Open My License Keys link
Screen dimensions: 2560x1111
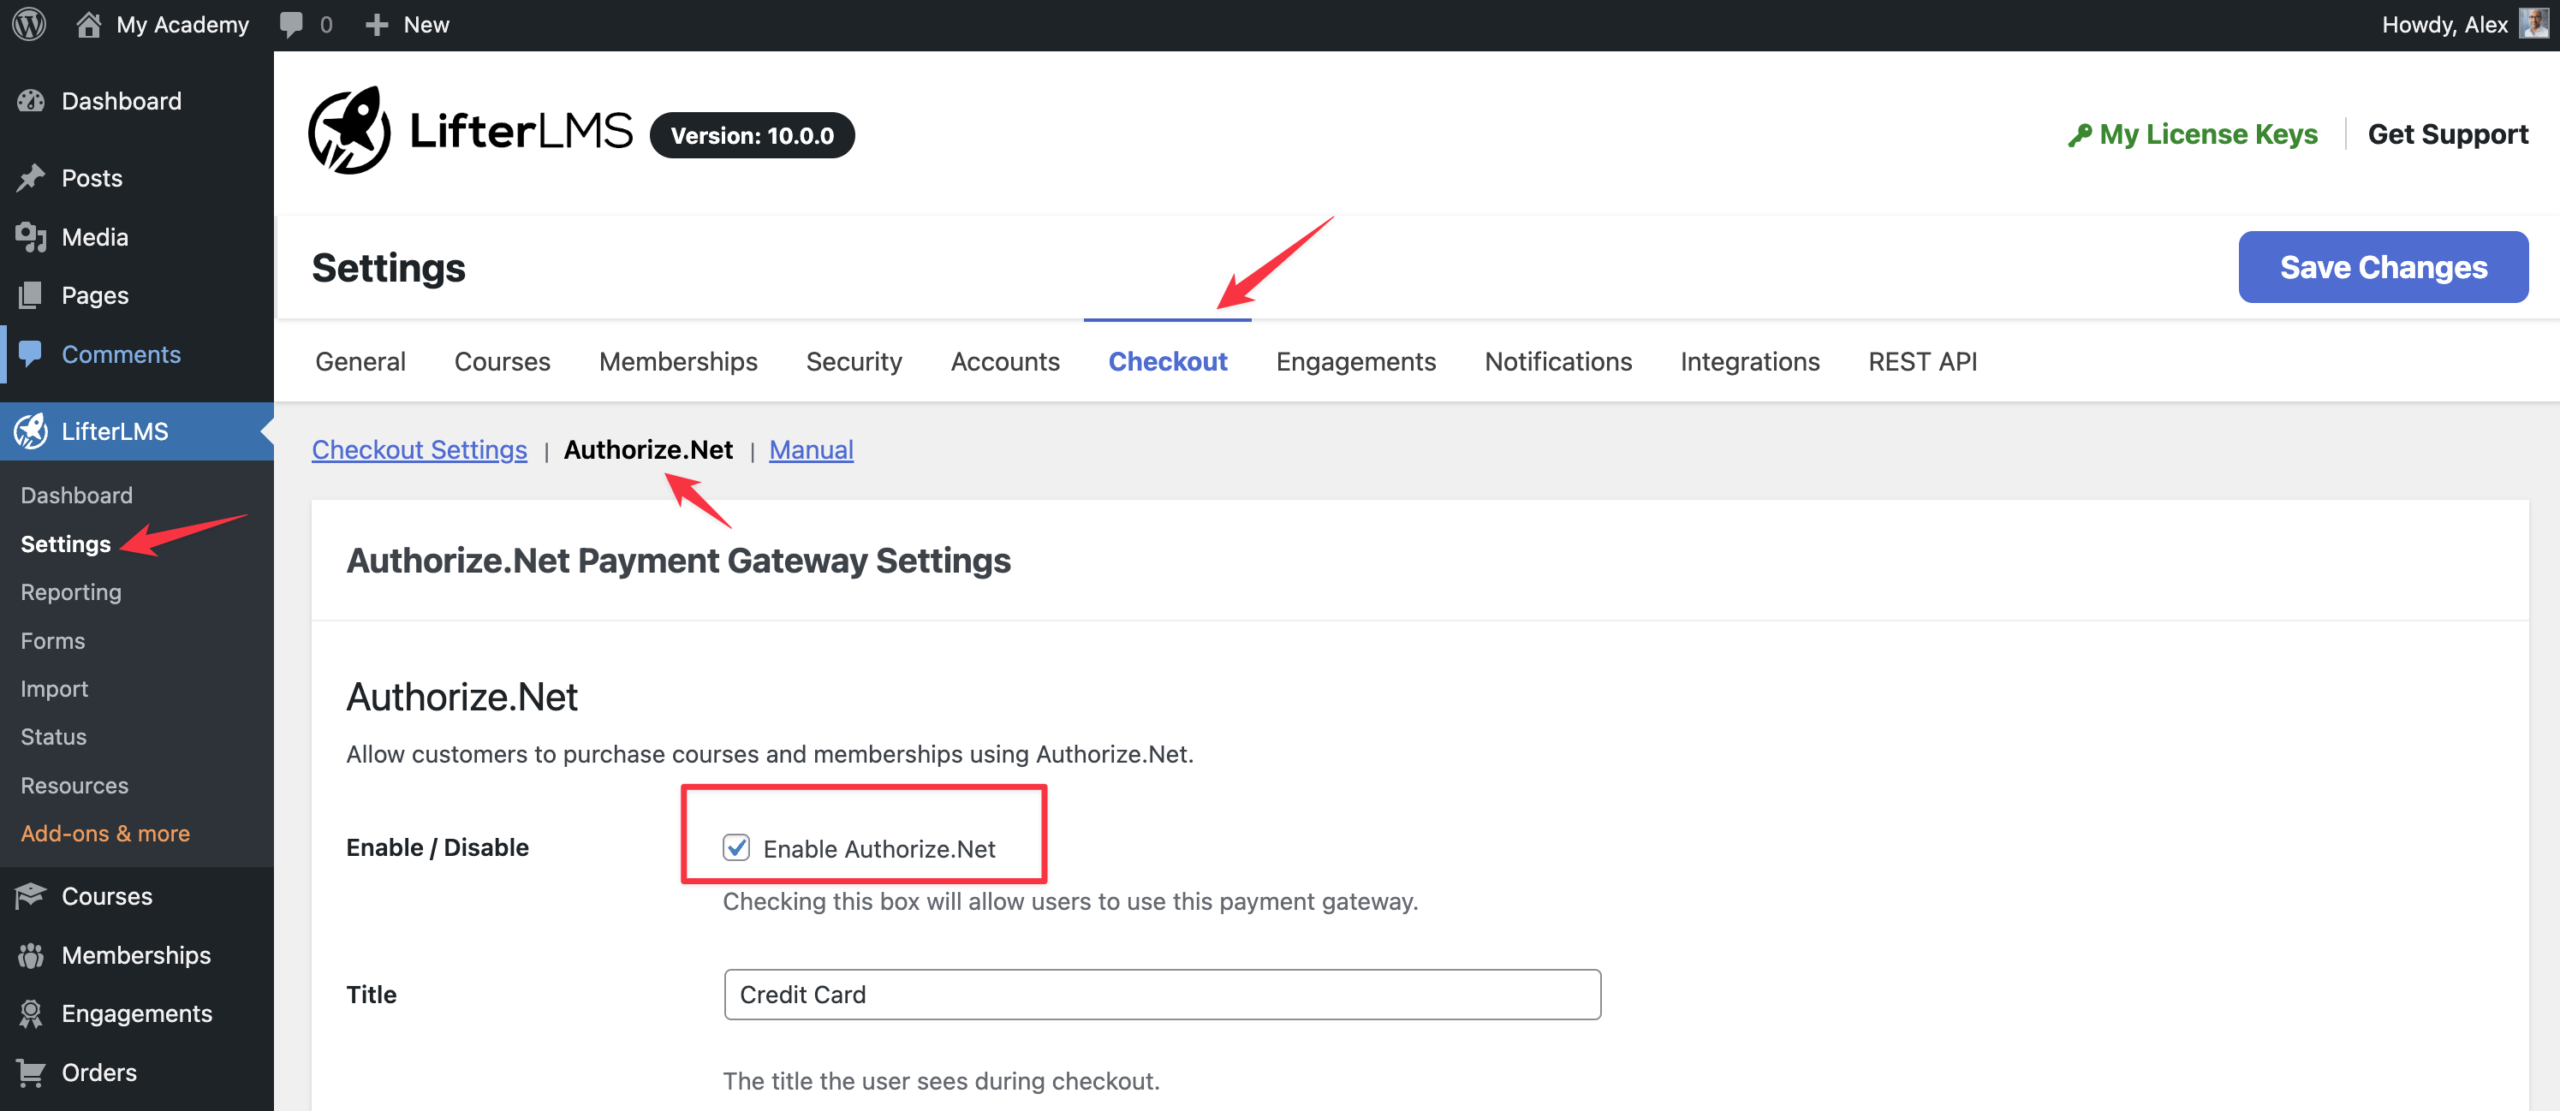pyautogui.click(x=2208, y=134)
